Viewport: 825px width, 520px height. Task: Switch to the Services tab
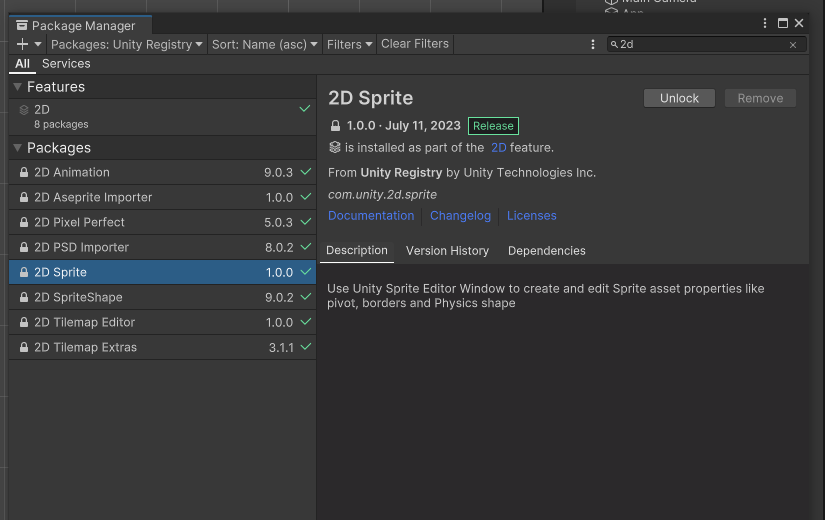(66, 64)
